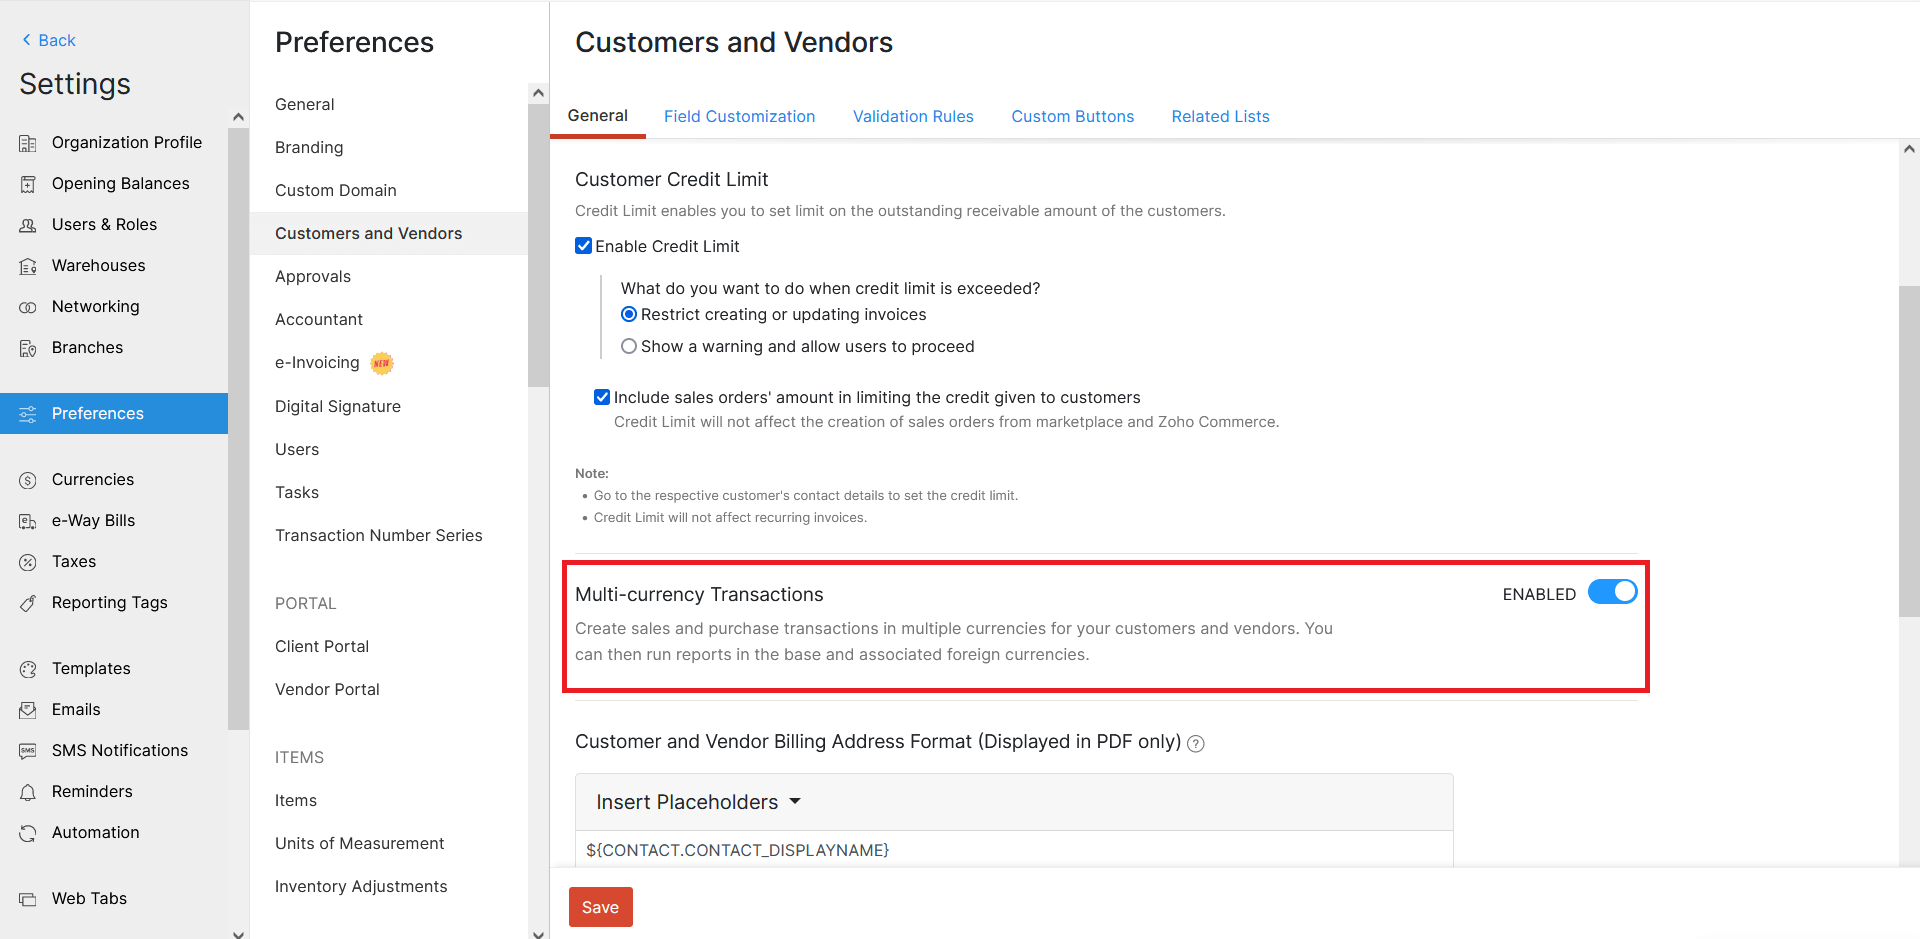
Task: Open the Validation Rules tab
Action: pyautogui.click(x=913, y=116)
